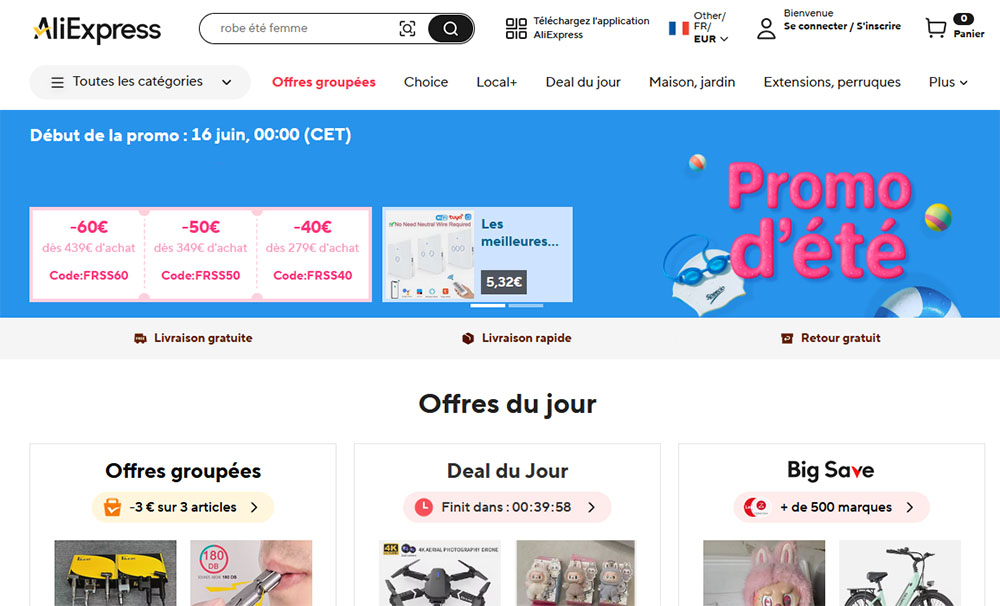
Task: Click the Se connecter / S'inscrire link
Action: tap(842, 26)
